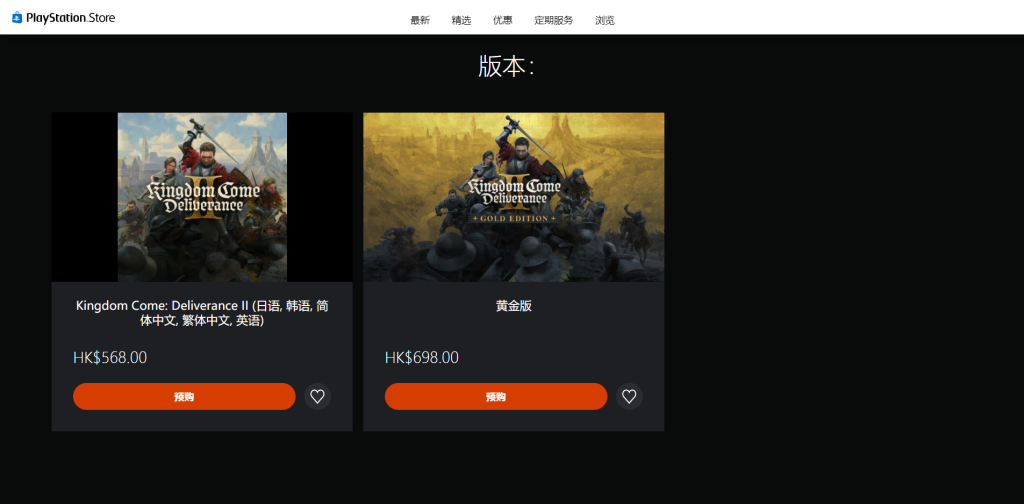Click the 版本: section heading
The width and height of the screenshot is (1024, 504).
click(x=506, y=67)
